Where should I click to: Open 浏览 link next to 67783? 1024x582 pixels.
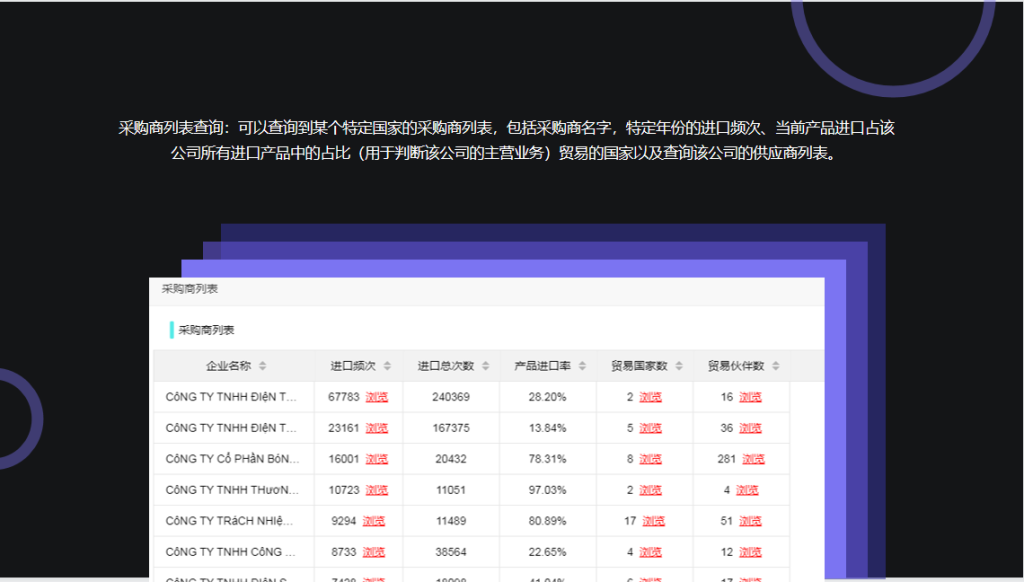[377, 397]
